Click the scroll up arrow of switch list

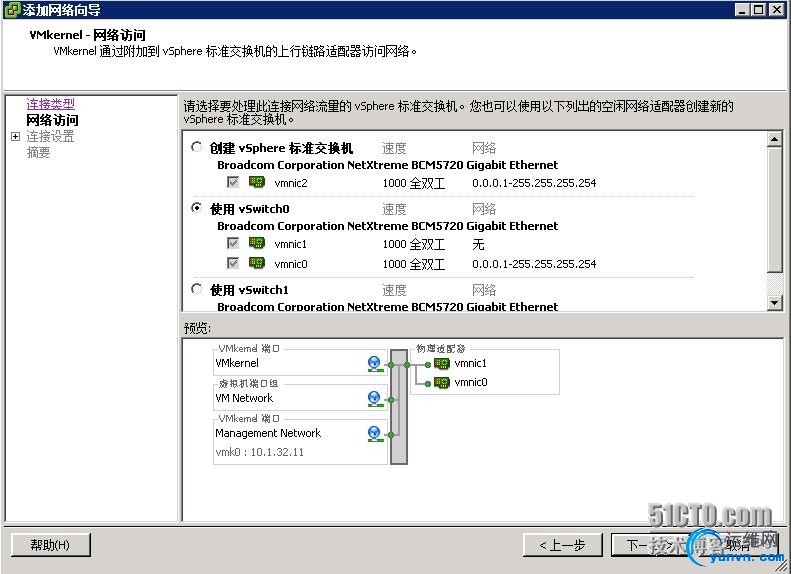point(774,139)
